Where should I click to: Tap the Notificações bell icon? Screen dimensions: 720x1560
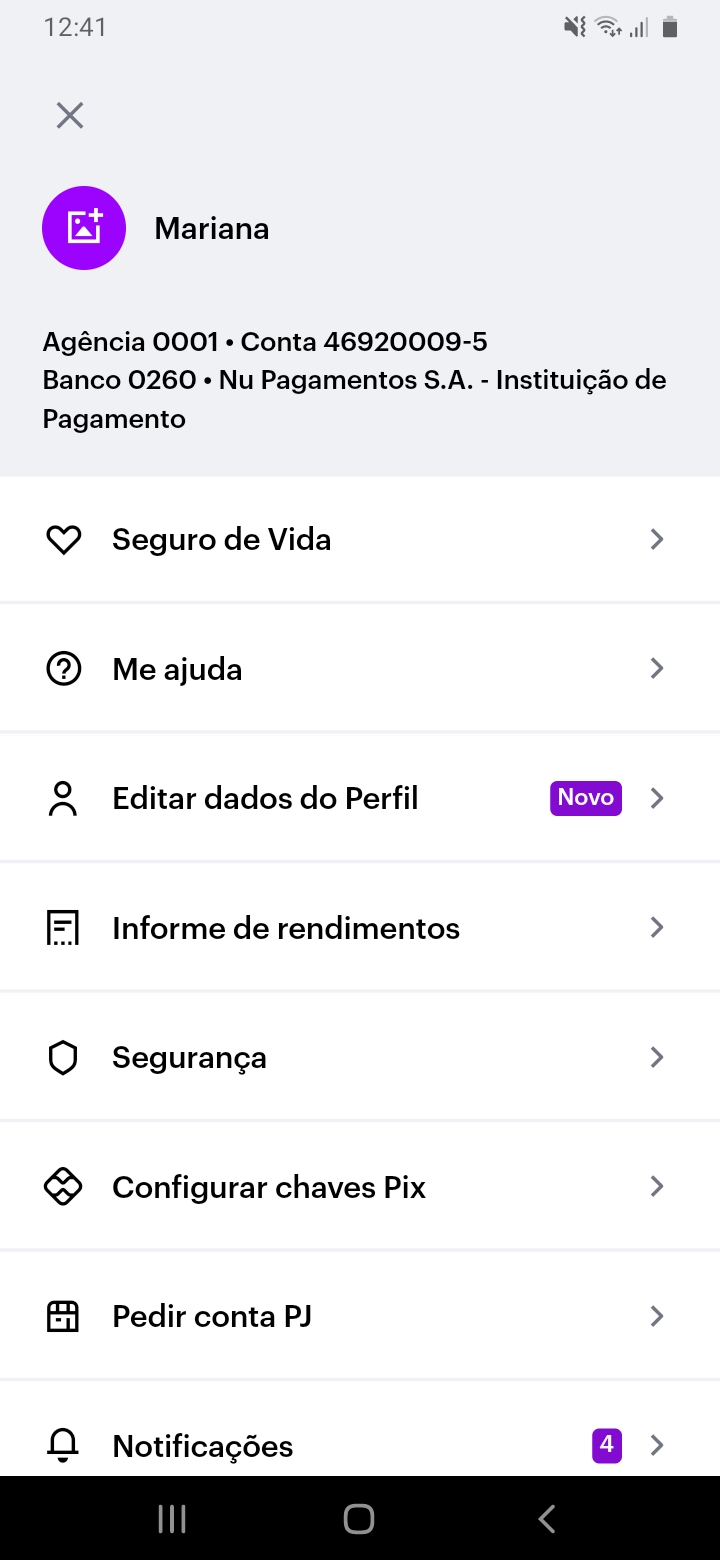coord(63,1445)
